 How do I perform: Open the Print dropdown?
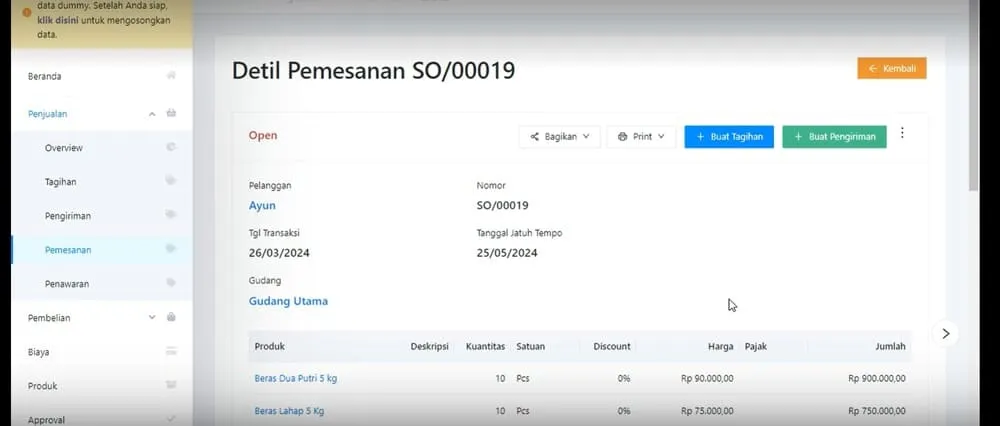(x=641, y=136)
